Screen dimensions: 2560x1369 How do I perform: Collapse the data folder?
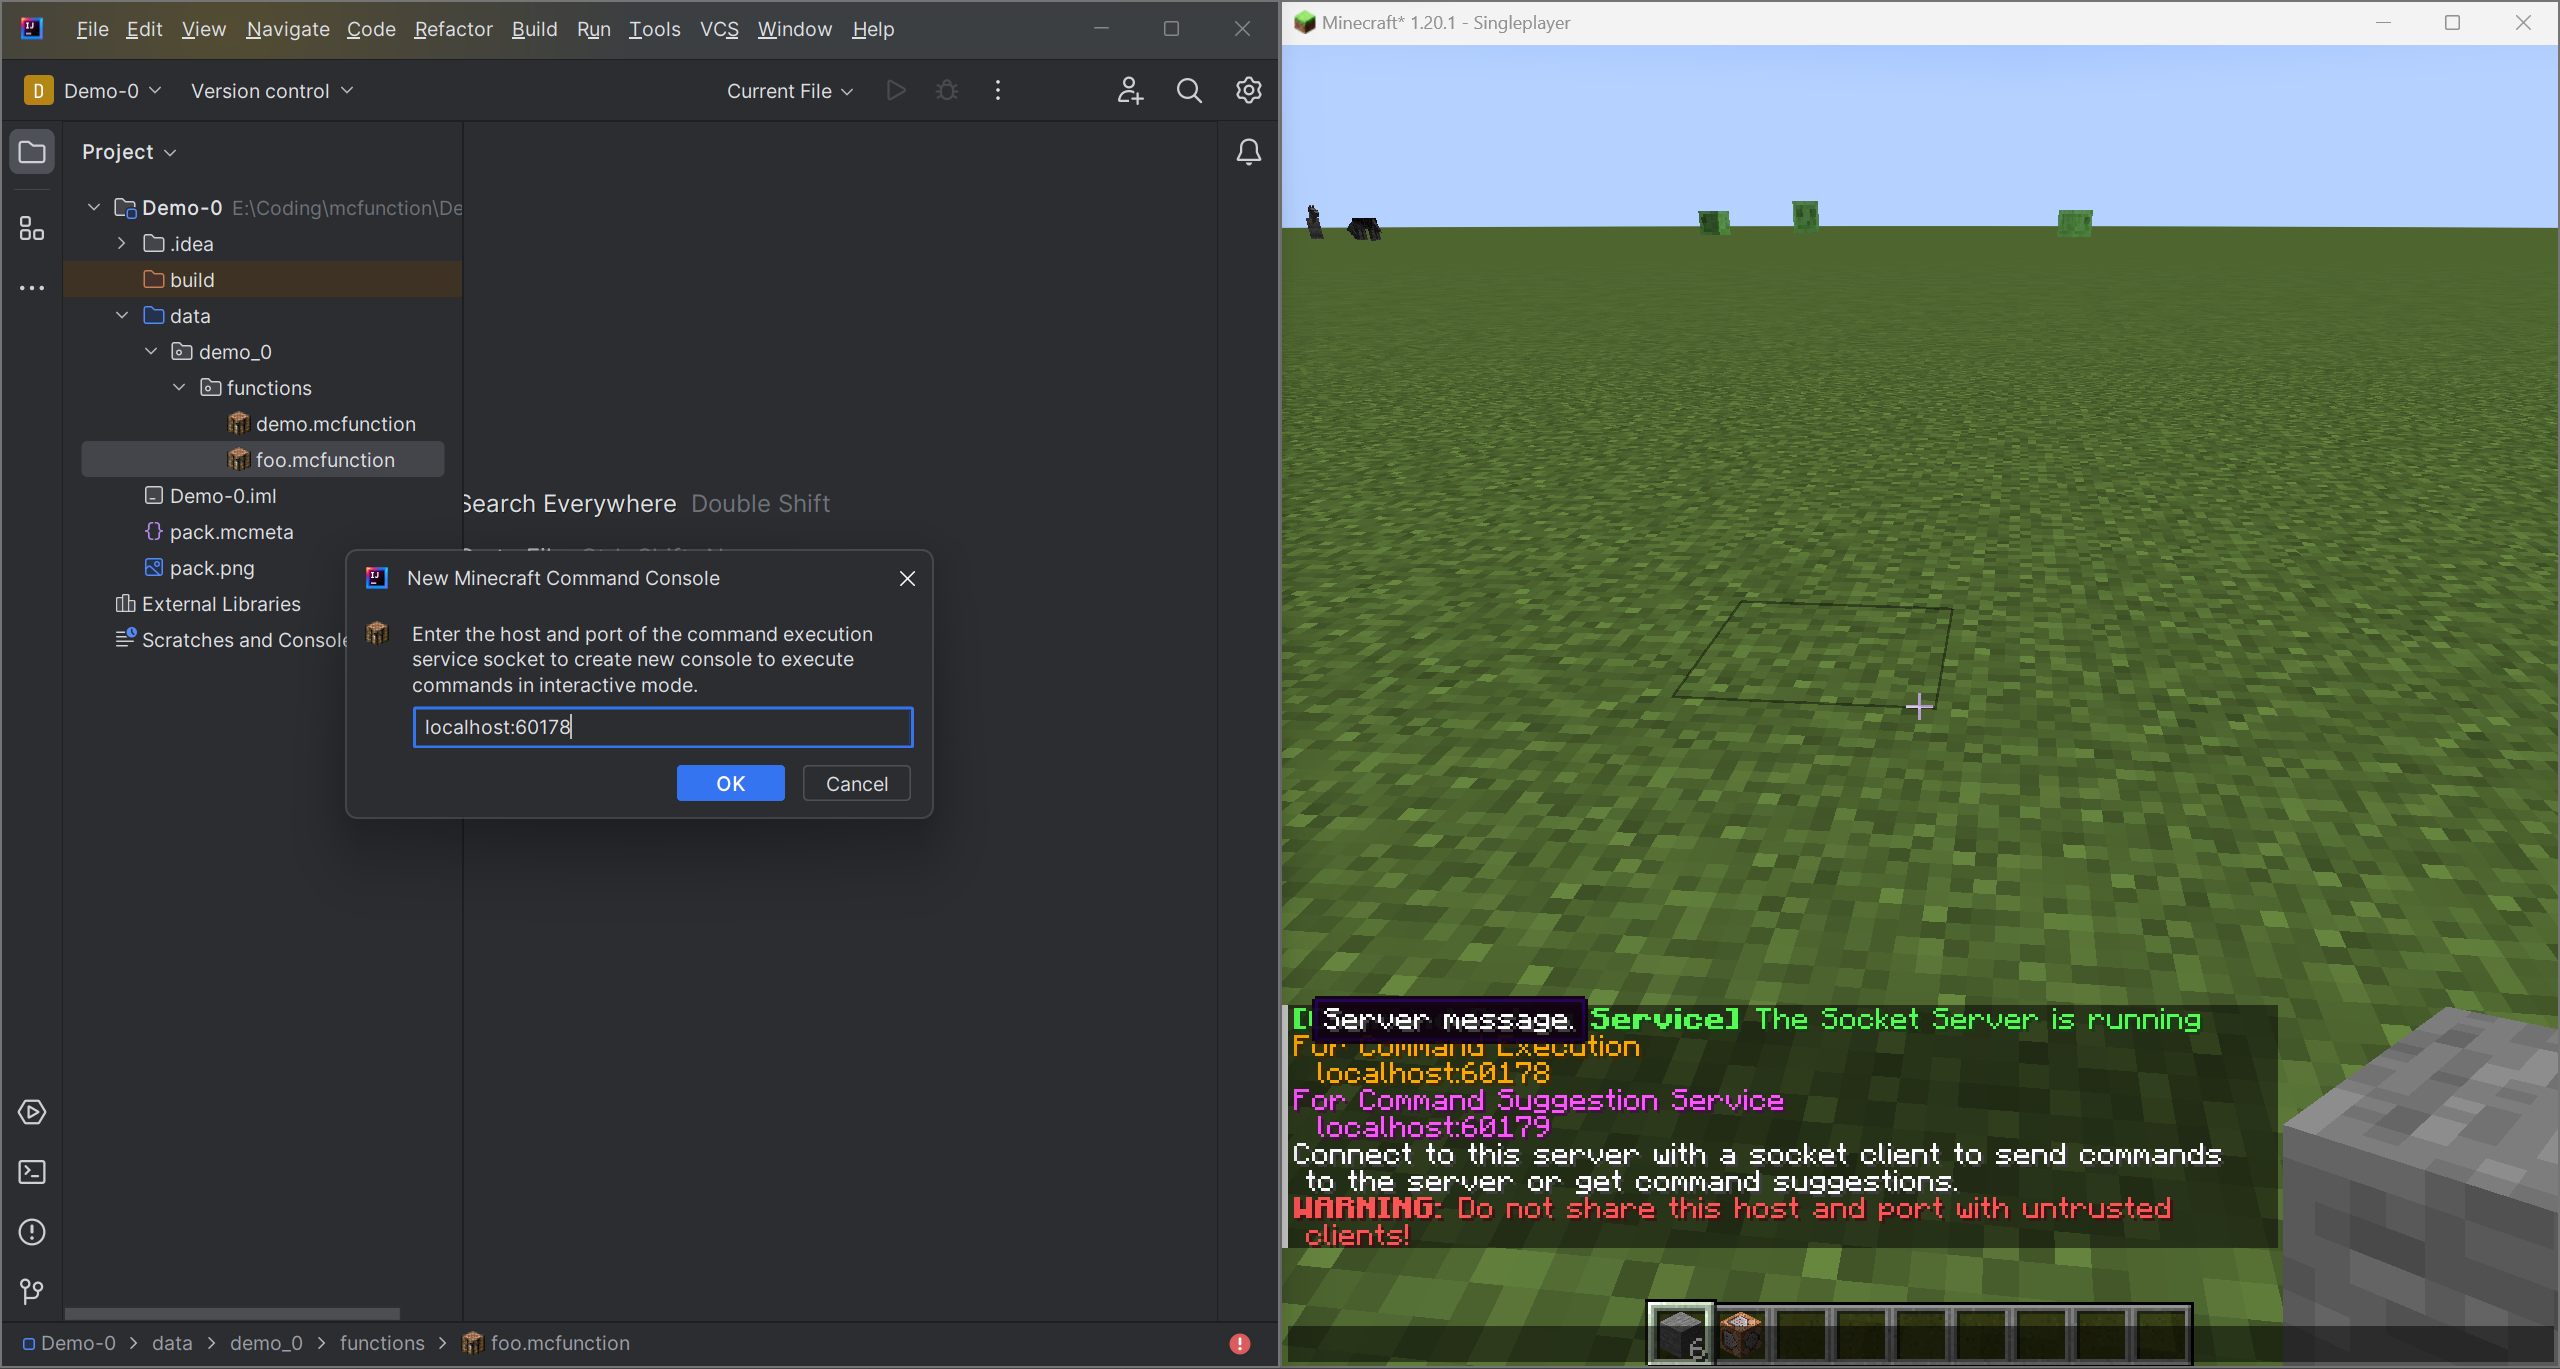coord(122,316)
